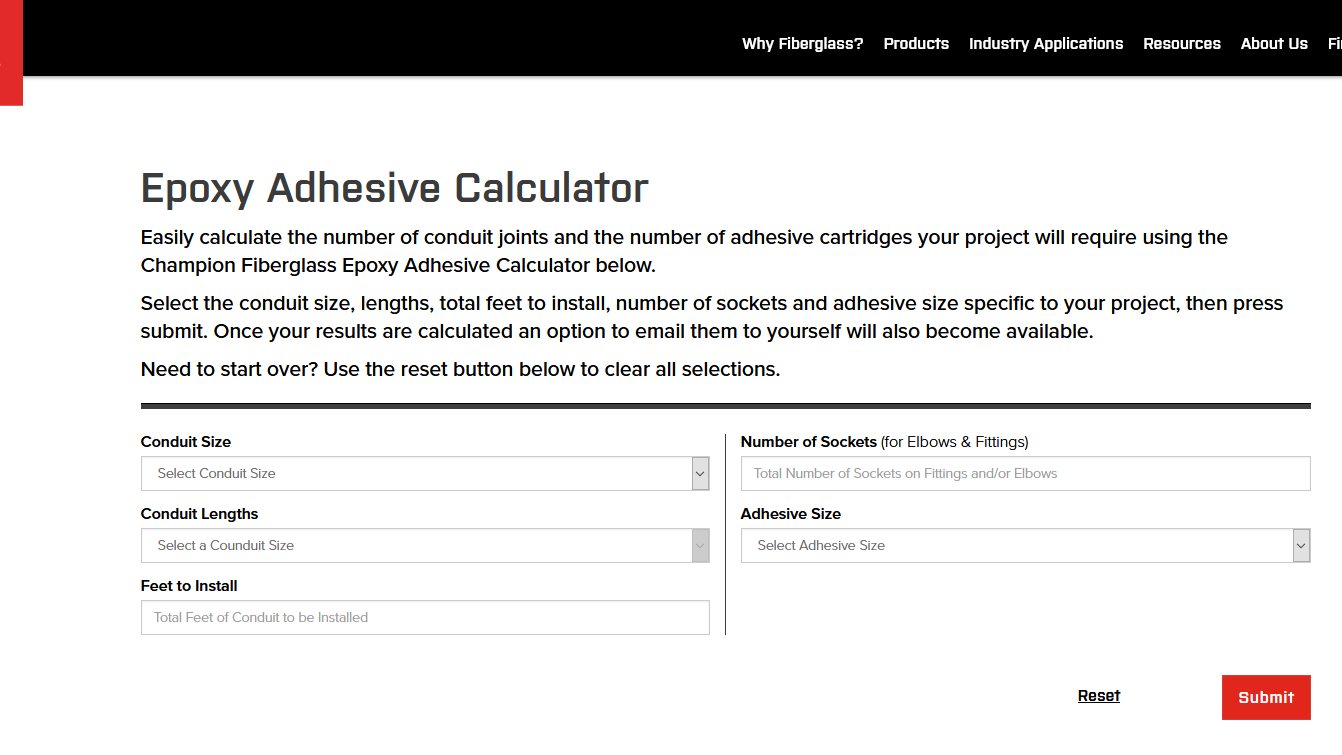Click the red tab on the left edge
This screenshot has height=755, width=1342.
point(11,54)
